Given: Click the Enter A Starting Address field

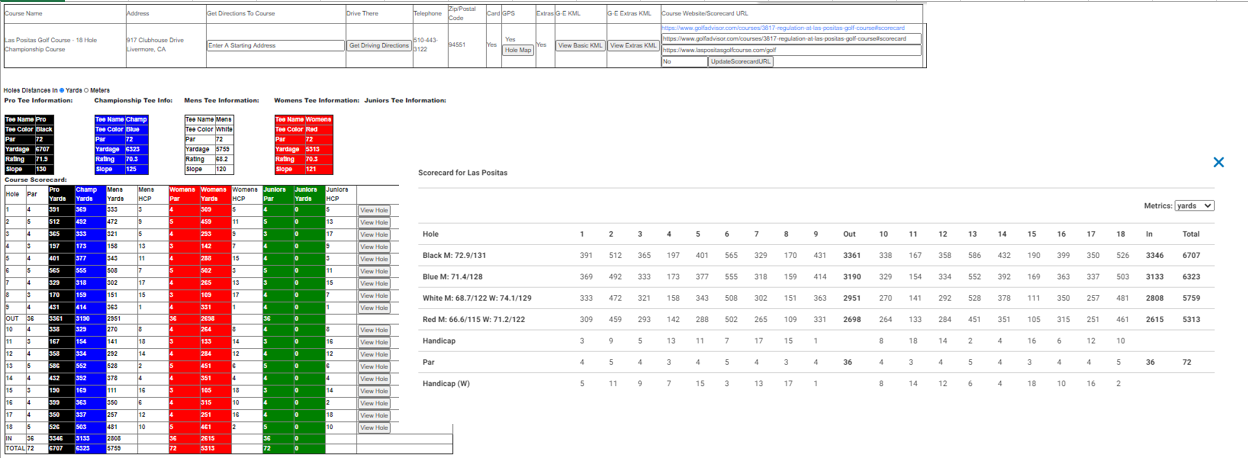Looking at the screenshot, I should [x=274, y=45].
